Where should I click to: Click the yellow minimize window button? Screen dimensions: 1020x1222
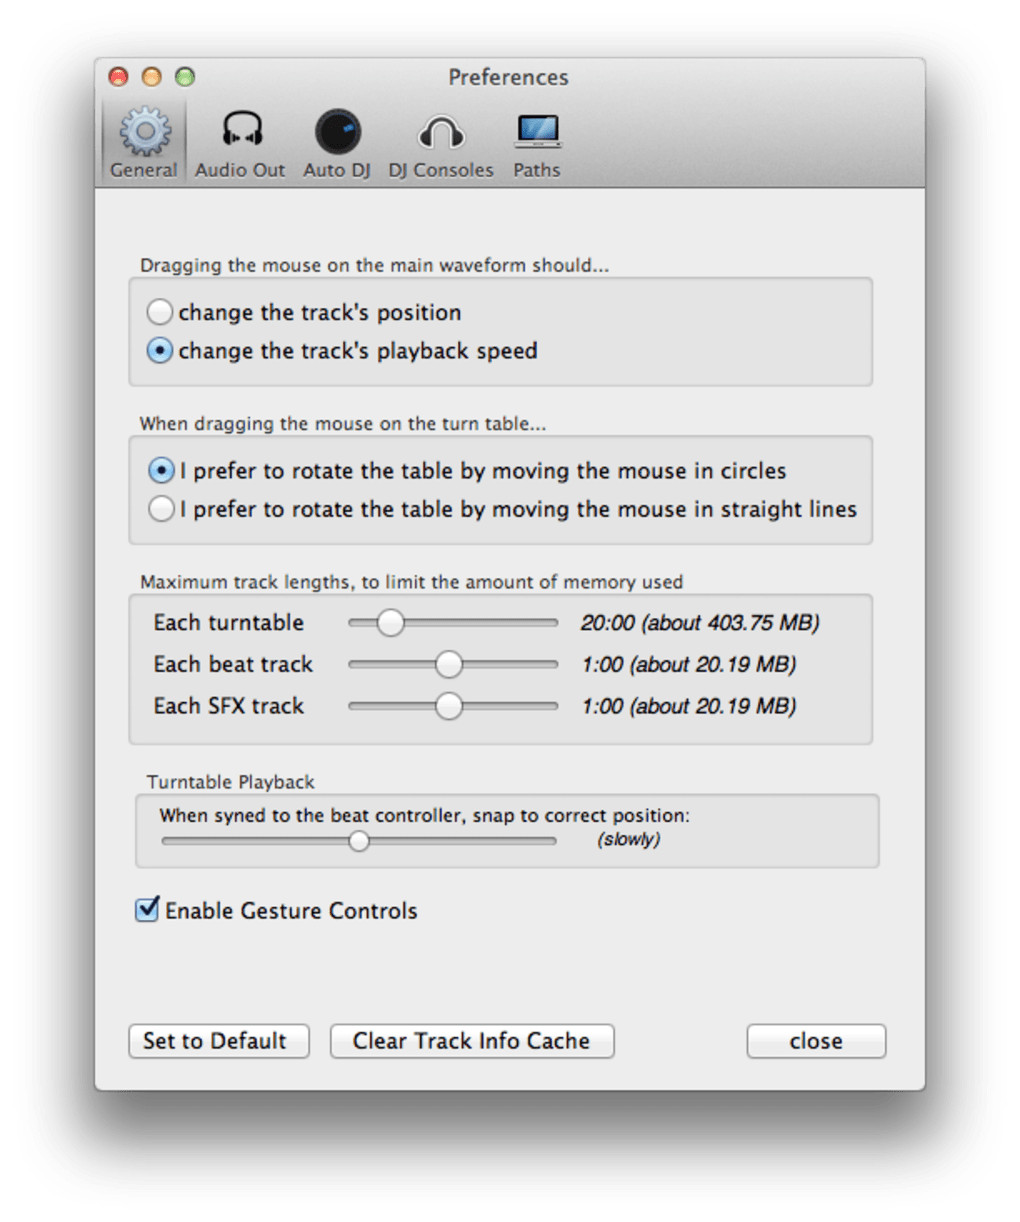[x=152, y=77]
